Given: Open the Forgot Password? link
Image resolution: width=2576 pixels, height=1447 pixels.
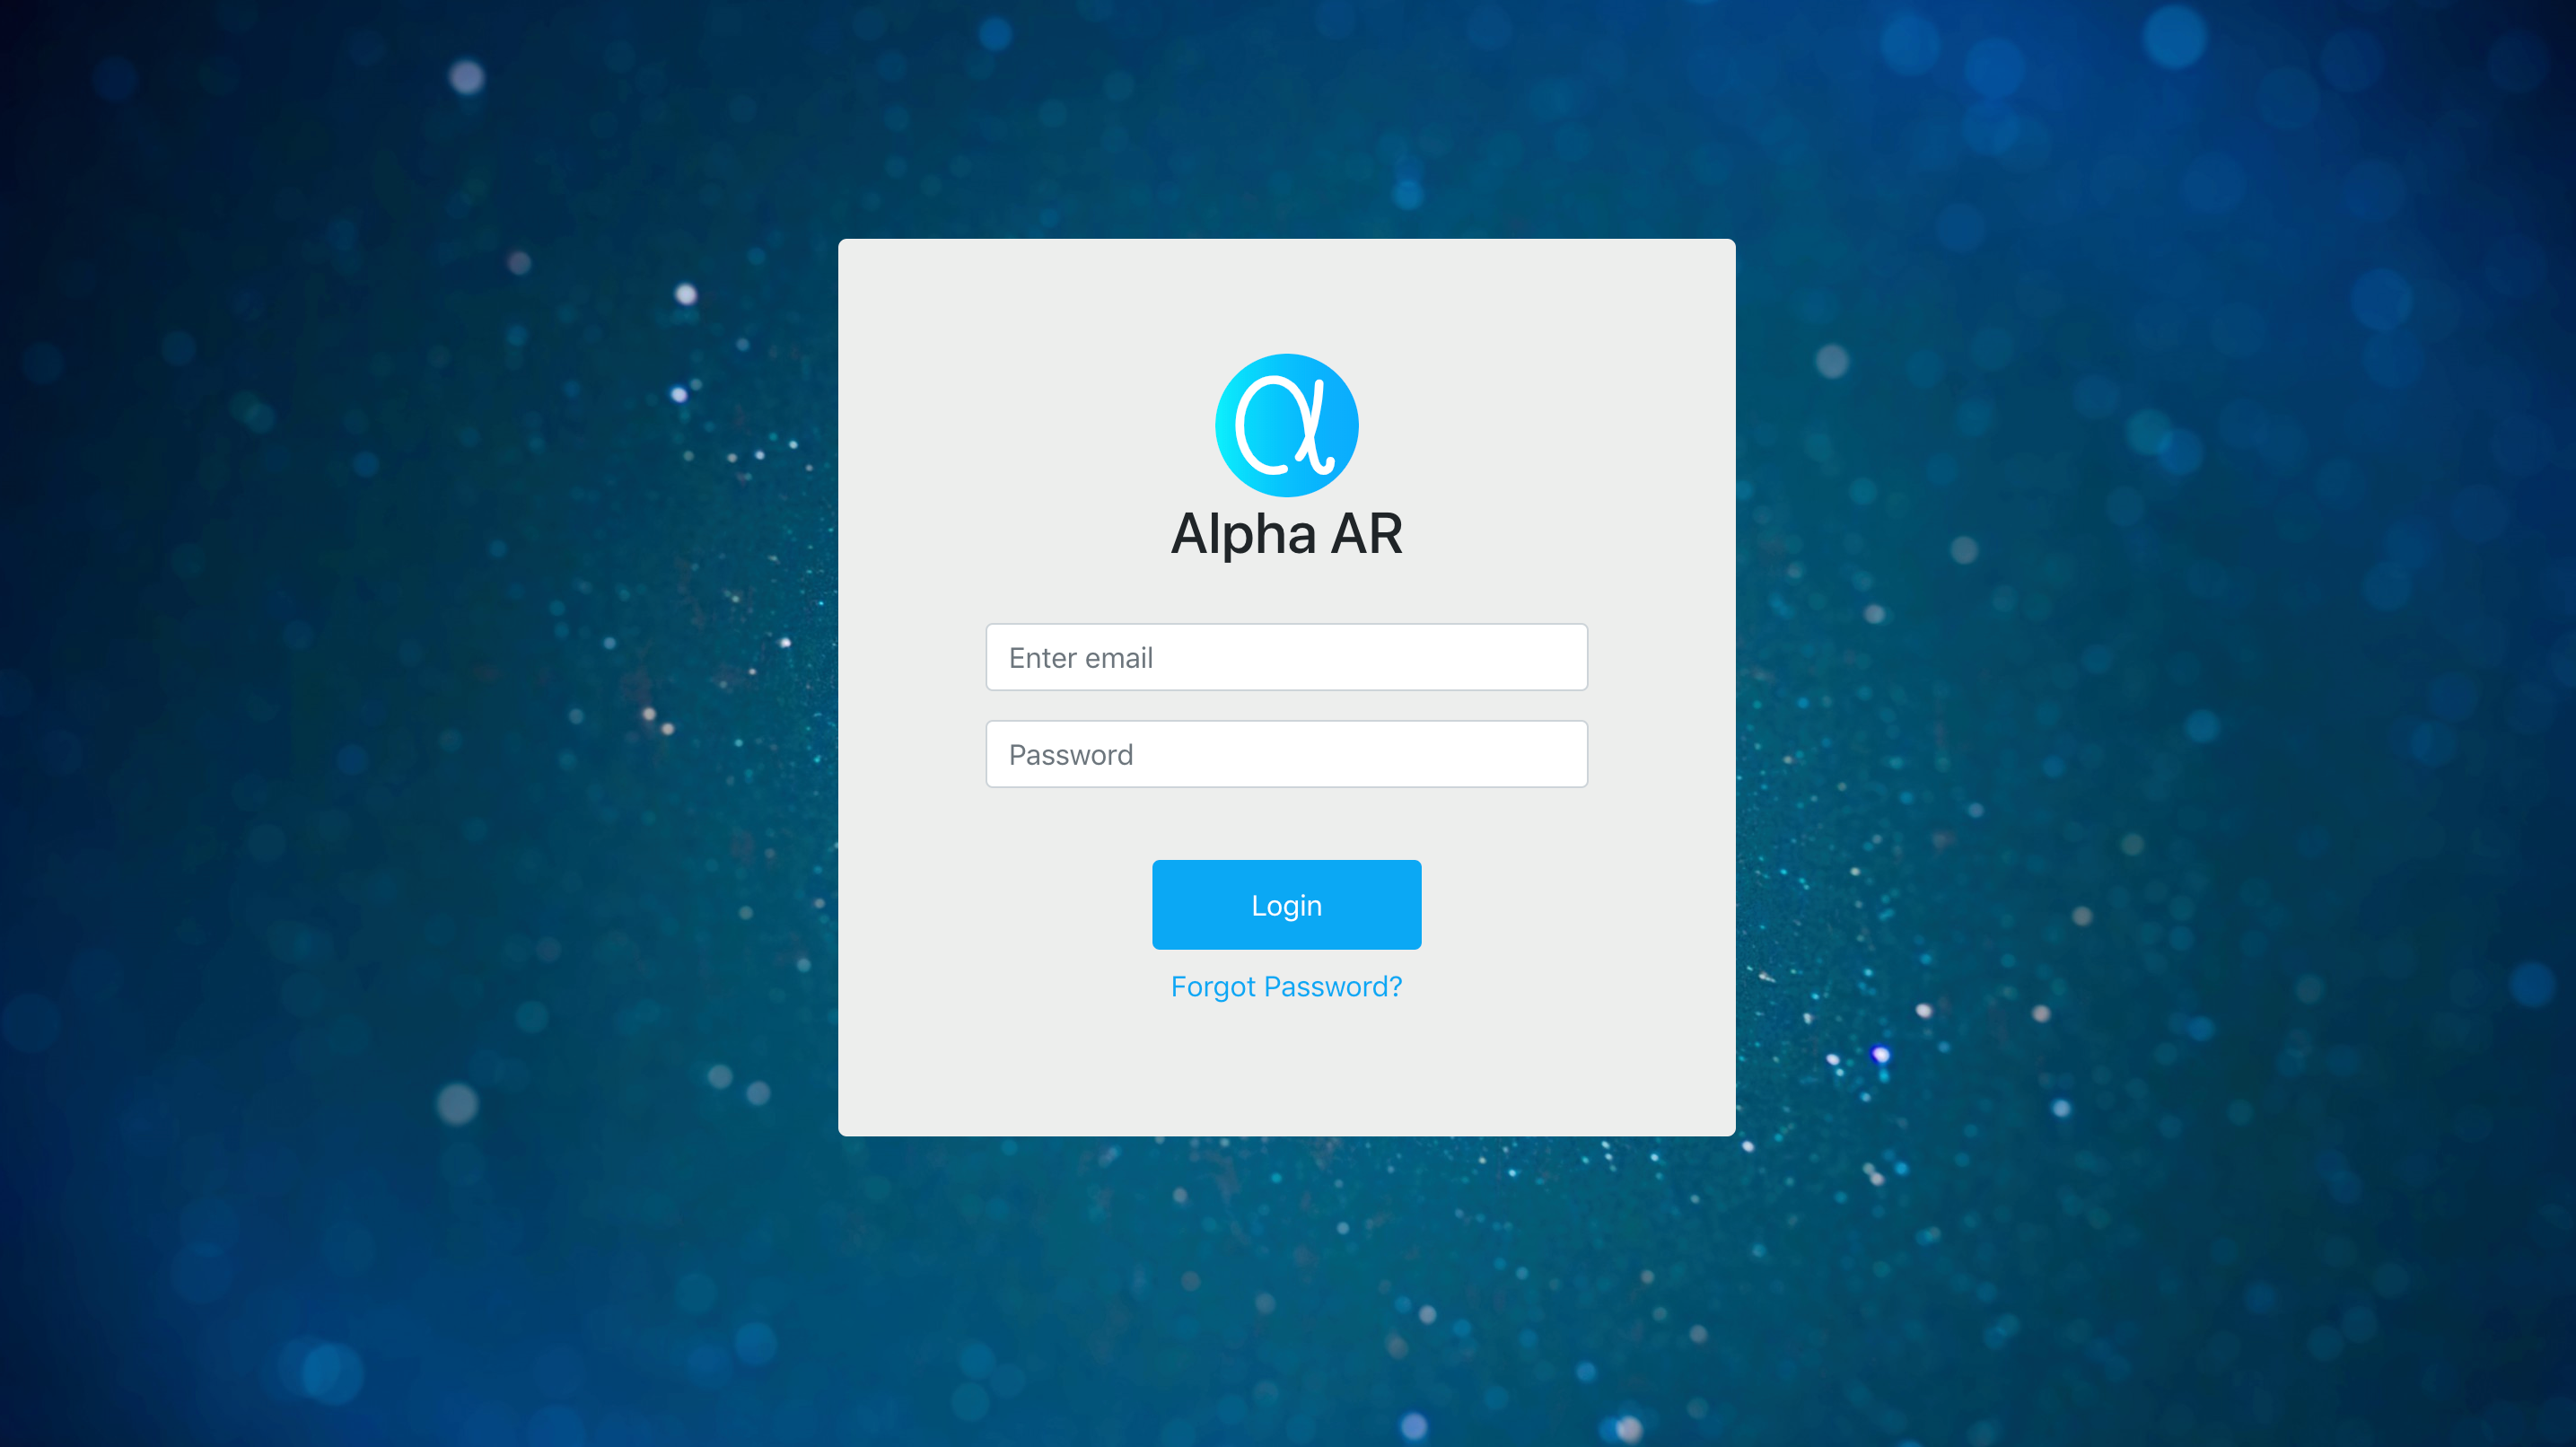Looking at the screenshot, I should pos(1286,986).
